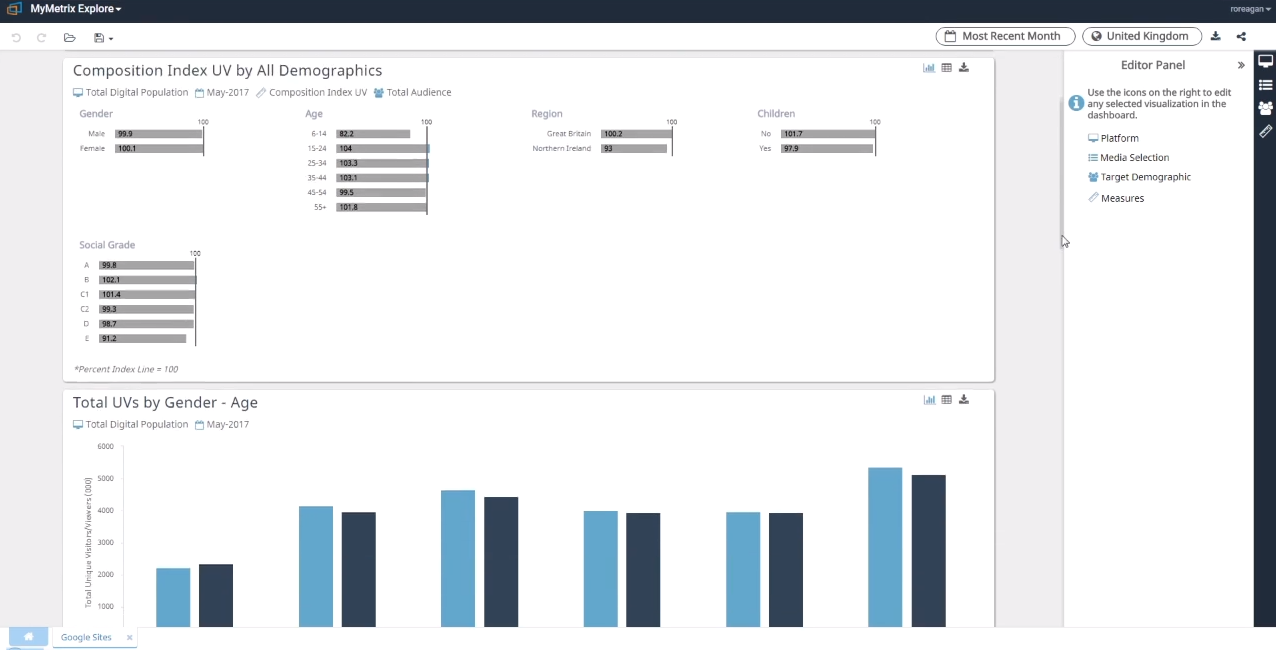Image resolution: width=1276 pixels, height=650 pixels.
Task: Collapse the Editor Panel with chevrons
Action: 1241,65
